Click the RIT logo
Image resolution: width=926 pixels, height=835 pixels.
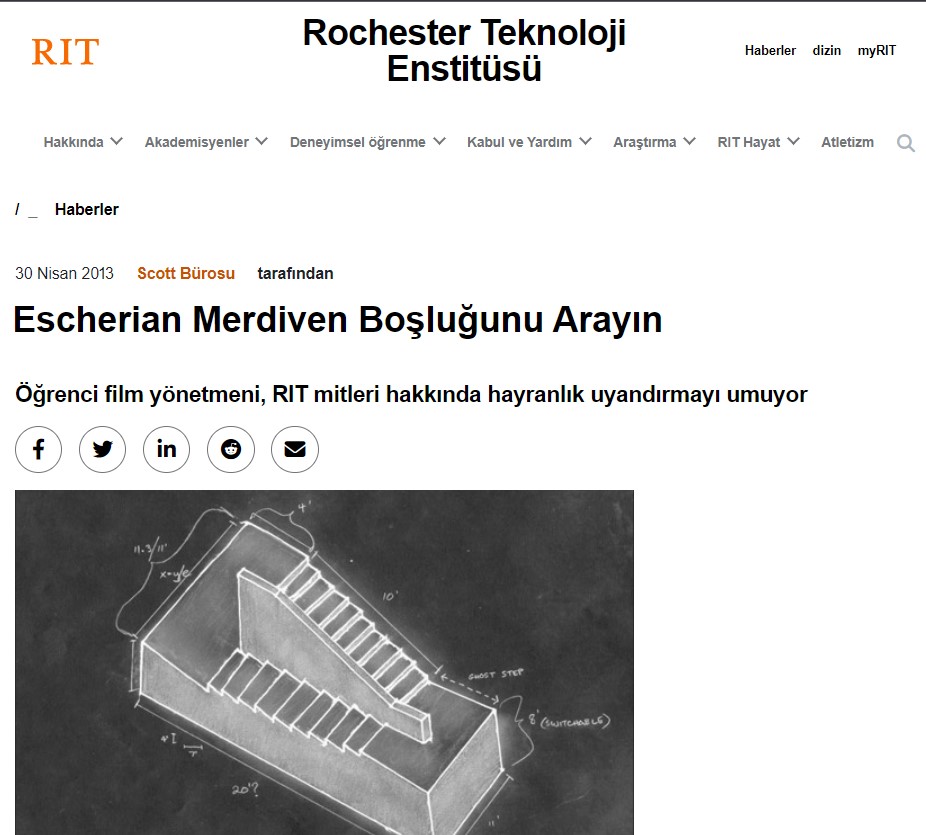[x=65, y=51]
